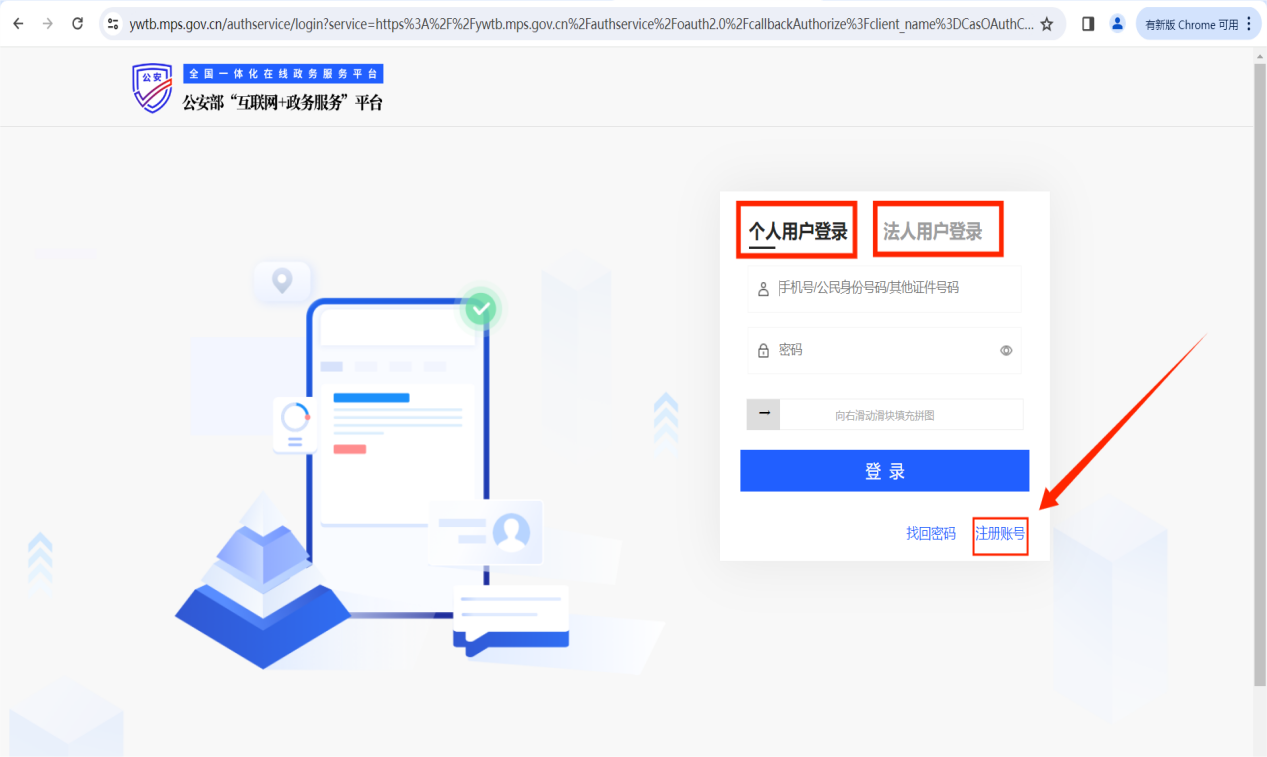Select the 个人用户登录 tab
The image size is (1267, 757).
(795, 229)
